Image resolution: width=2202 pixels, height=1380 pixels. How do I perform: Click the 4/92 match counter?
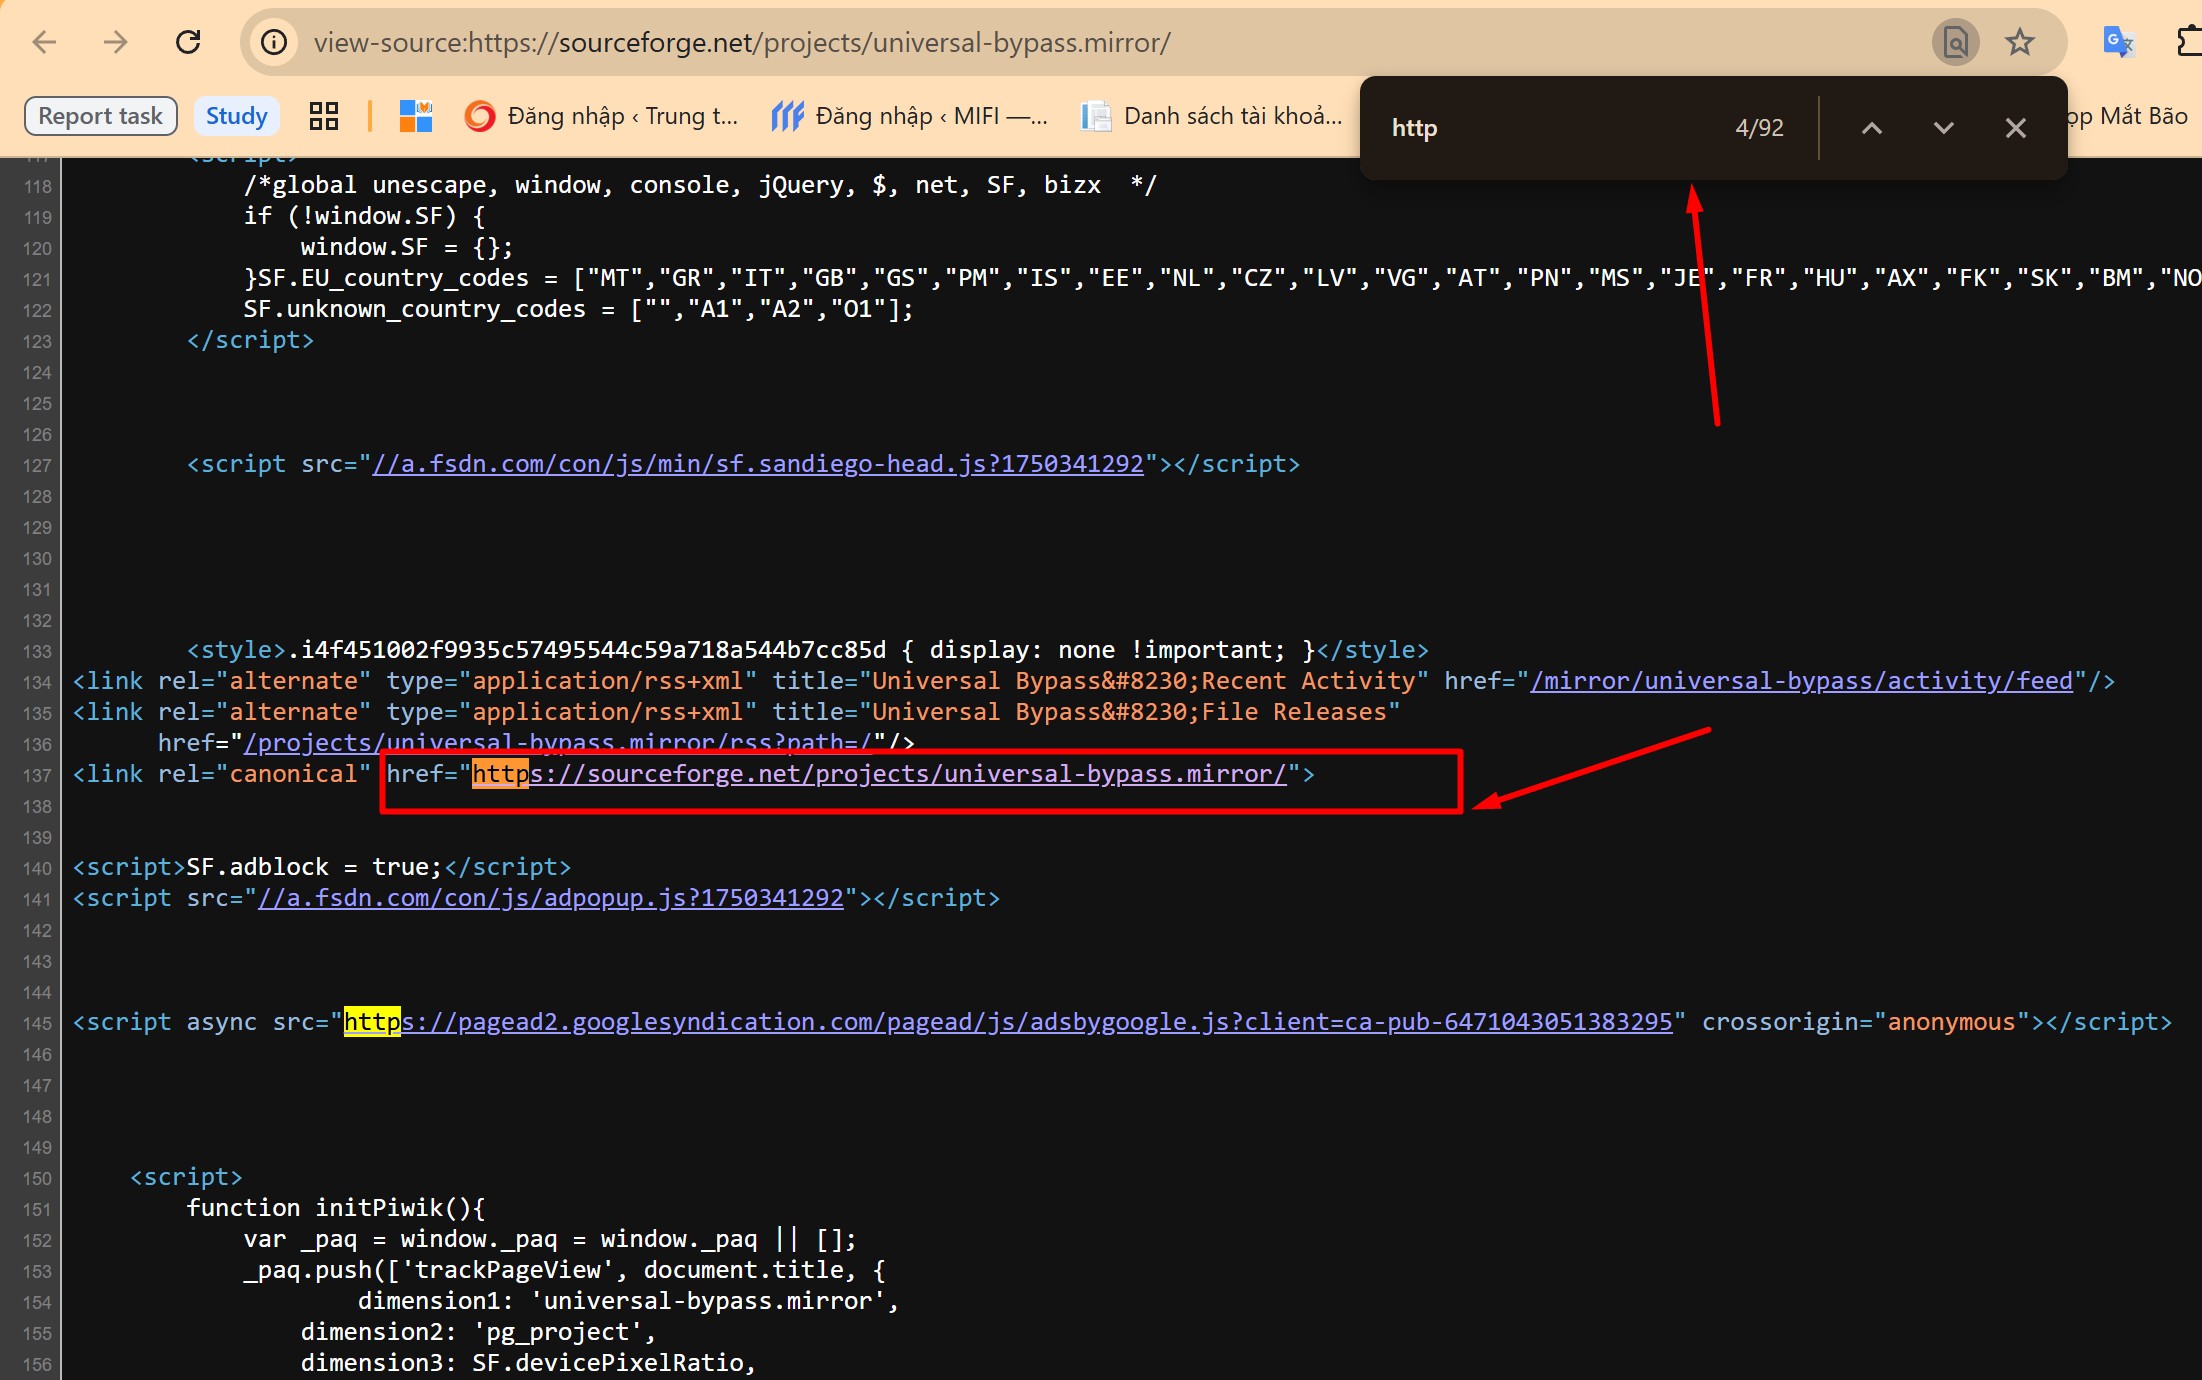point(1759,128)
